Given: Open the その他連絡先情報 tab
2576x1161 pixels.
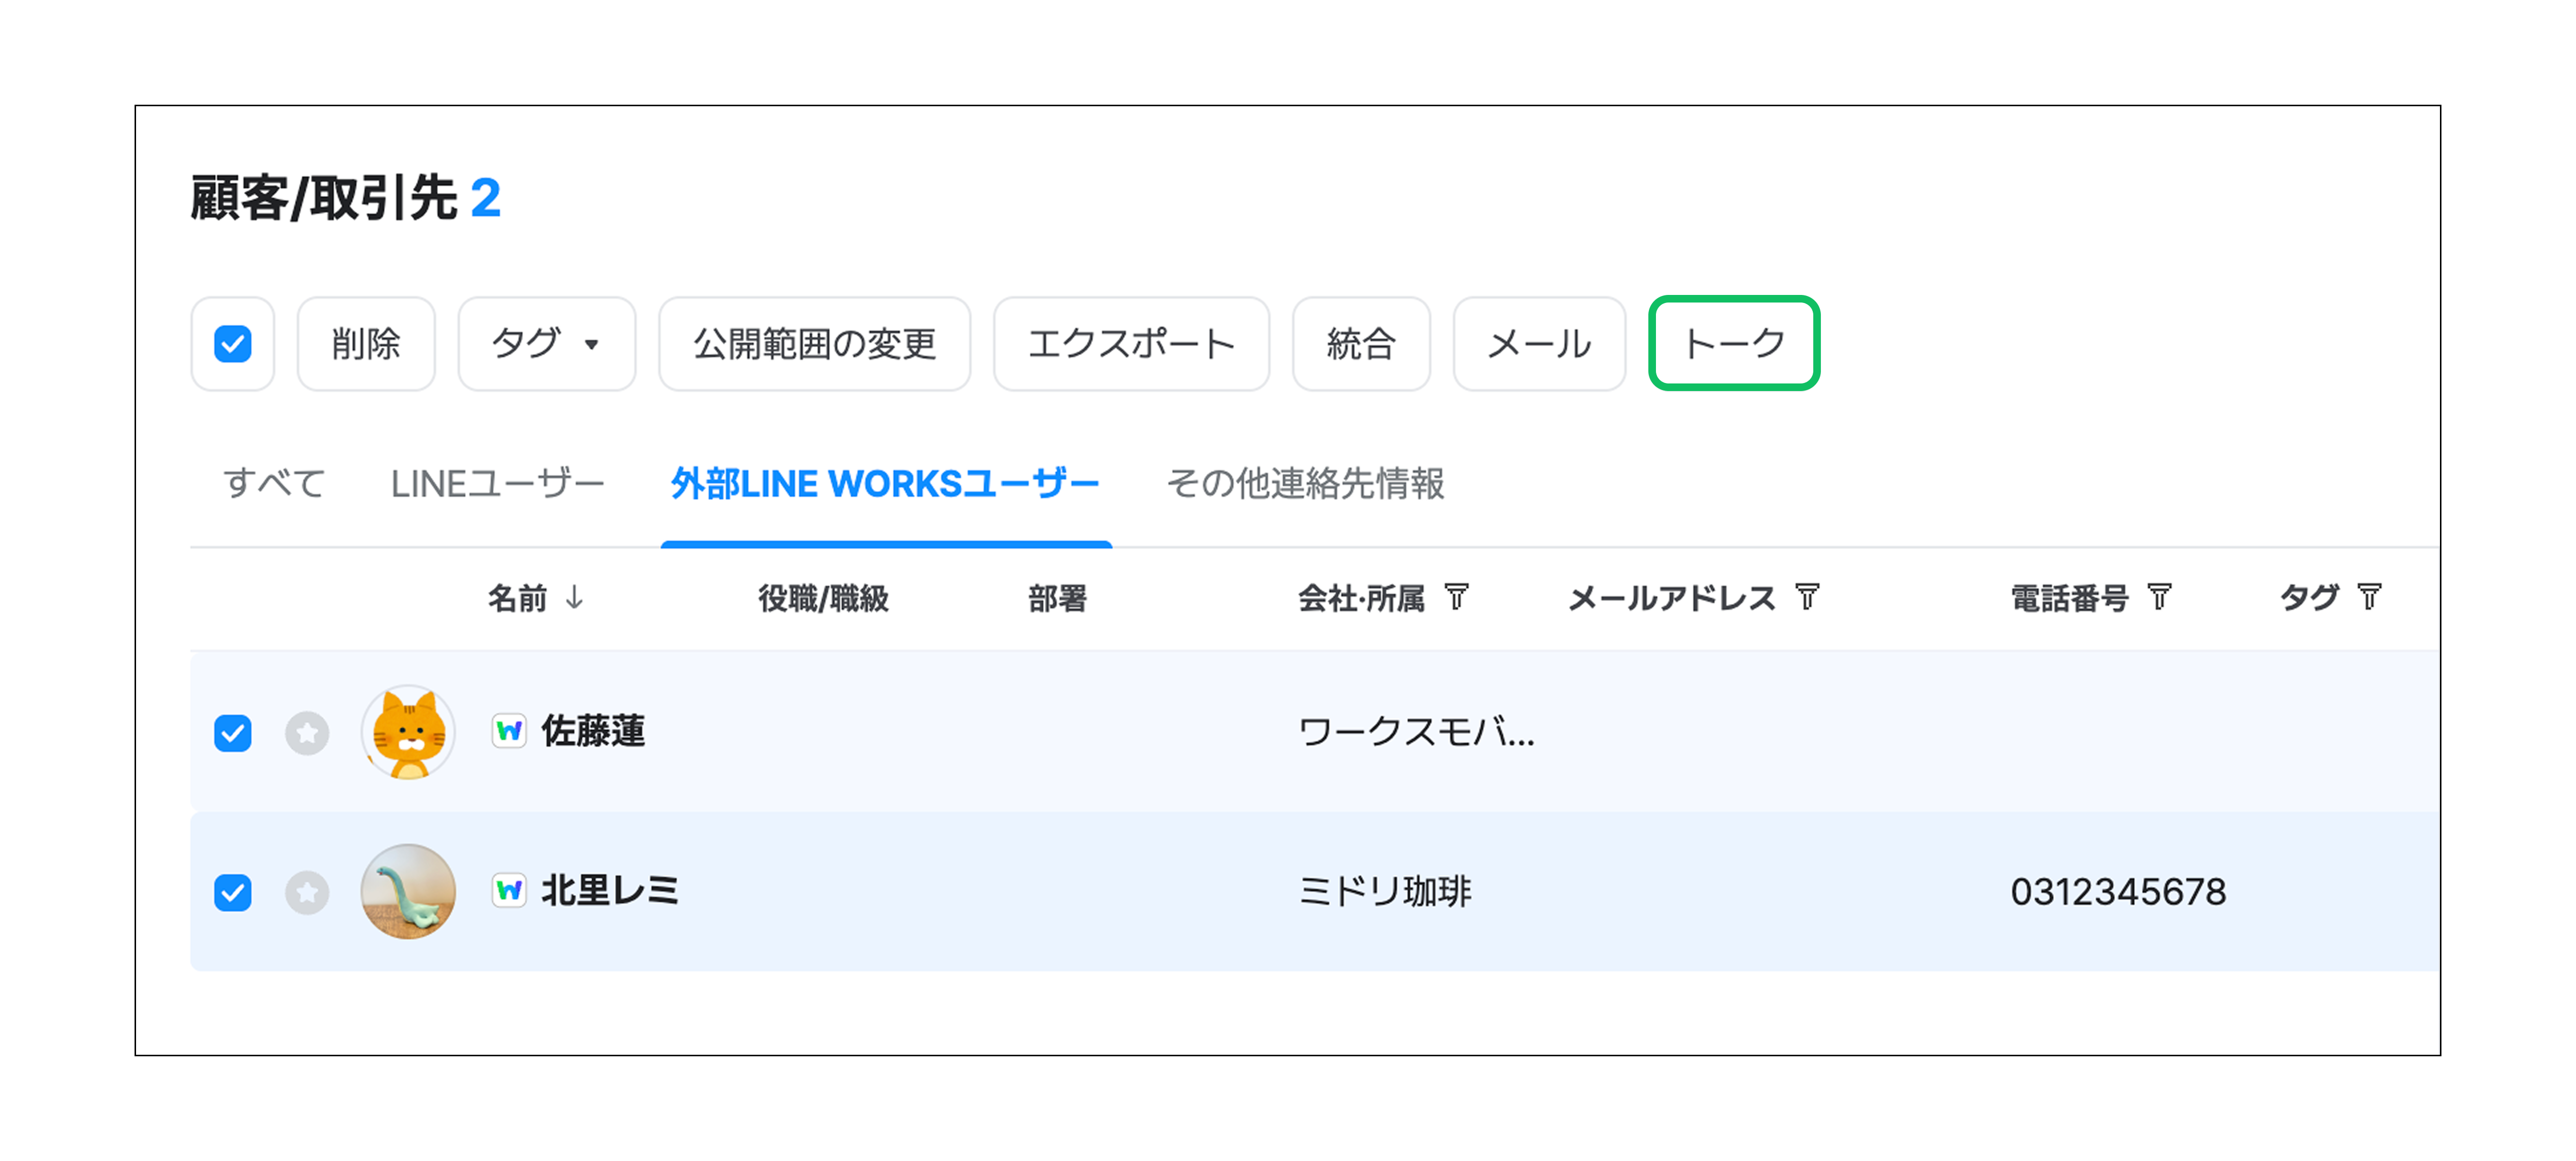Looking at the screenshot, I should coord(1305,484).
